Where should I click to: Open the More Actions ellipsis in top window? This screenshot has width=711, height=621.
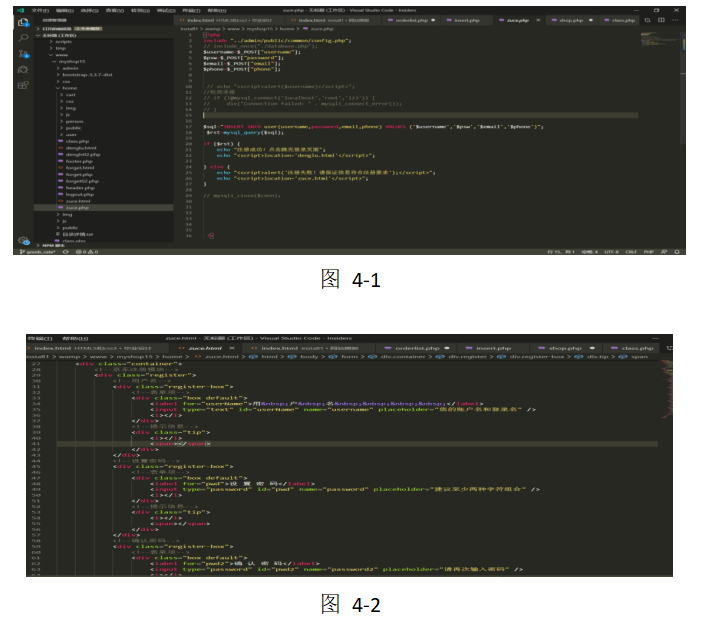[675, 20]
